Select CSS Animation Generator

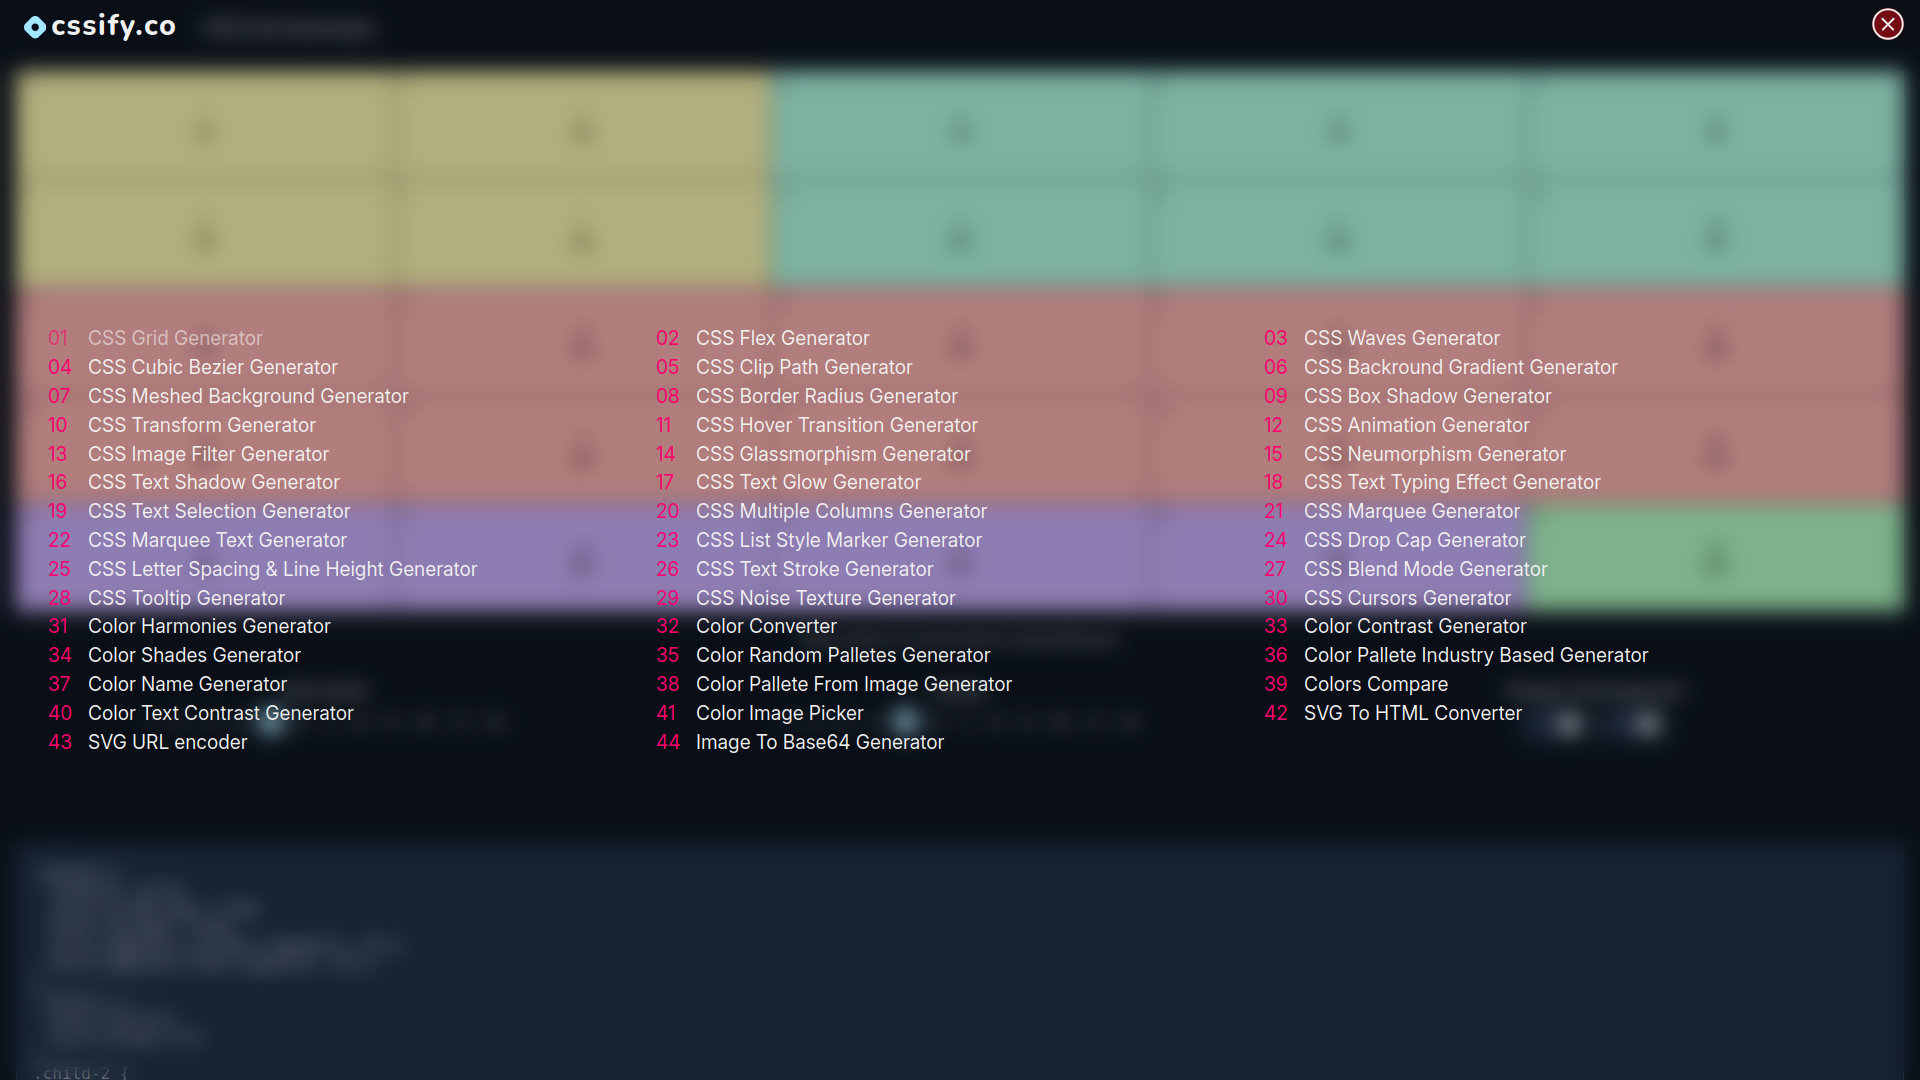1416,425
